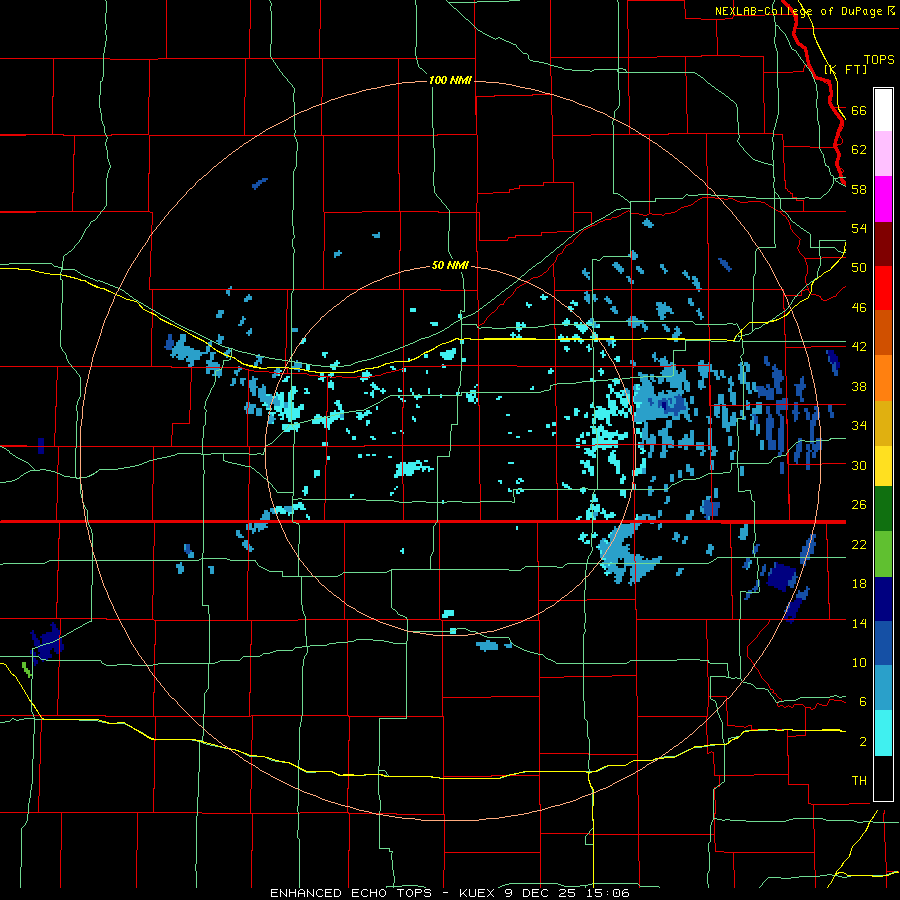Click the "42" legend value

click(859, 347)
